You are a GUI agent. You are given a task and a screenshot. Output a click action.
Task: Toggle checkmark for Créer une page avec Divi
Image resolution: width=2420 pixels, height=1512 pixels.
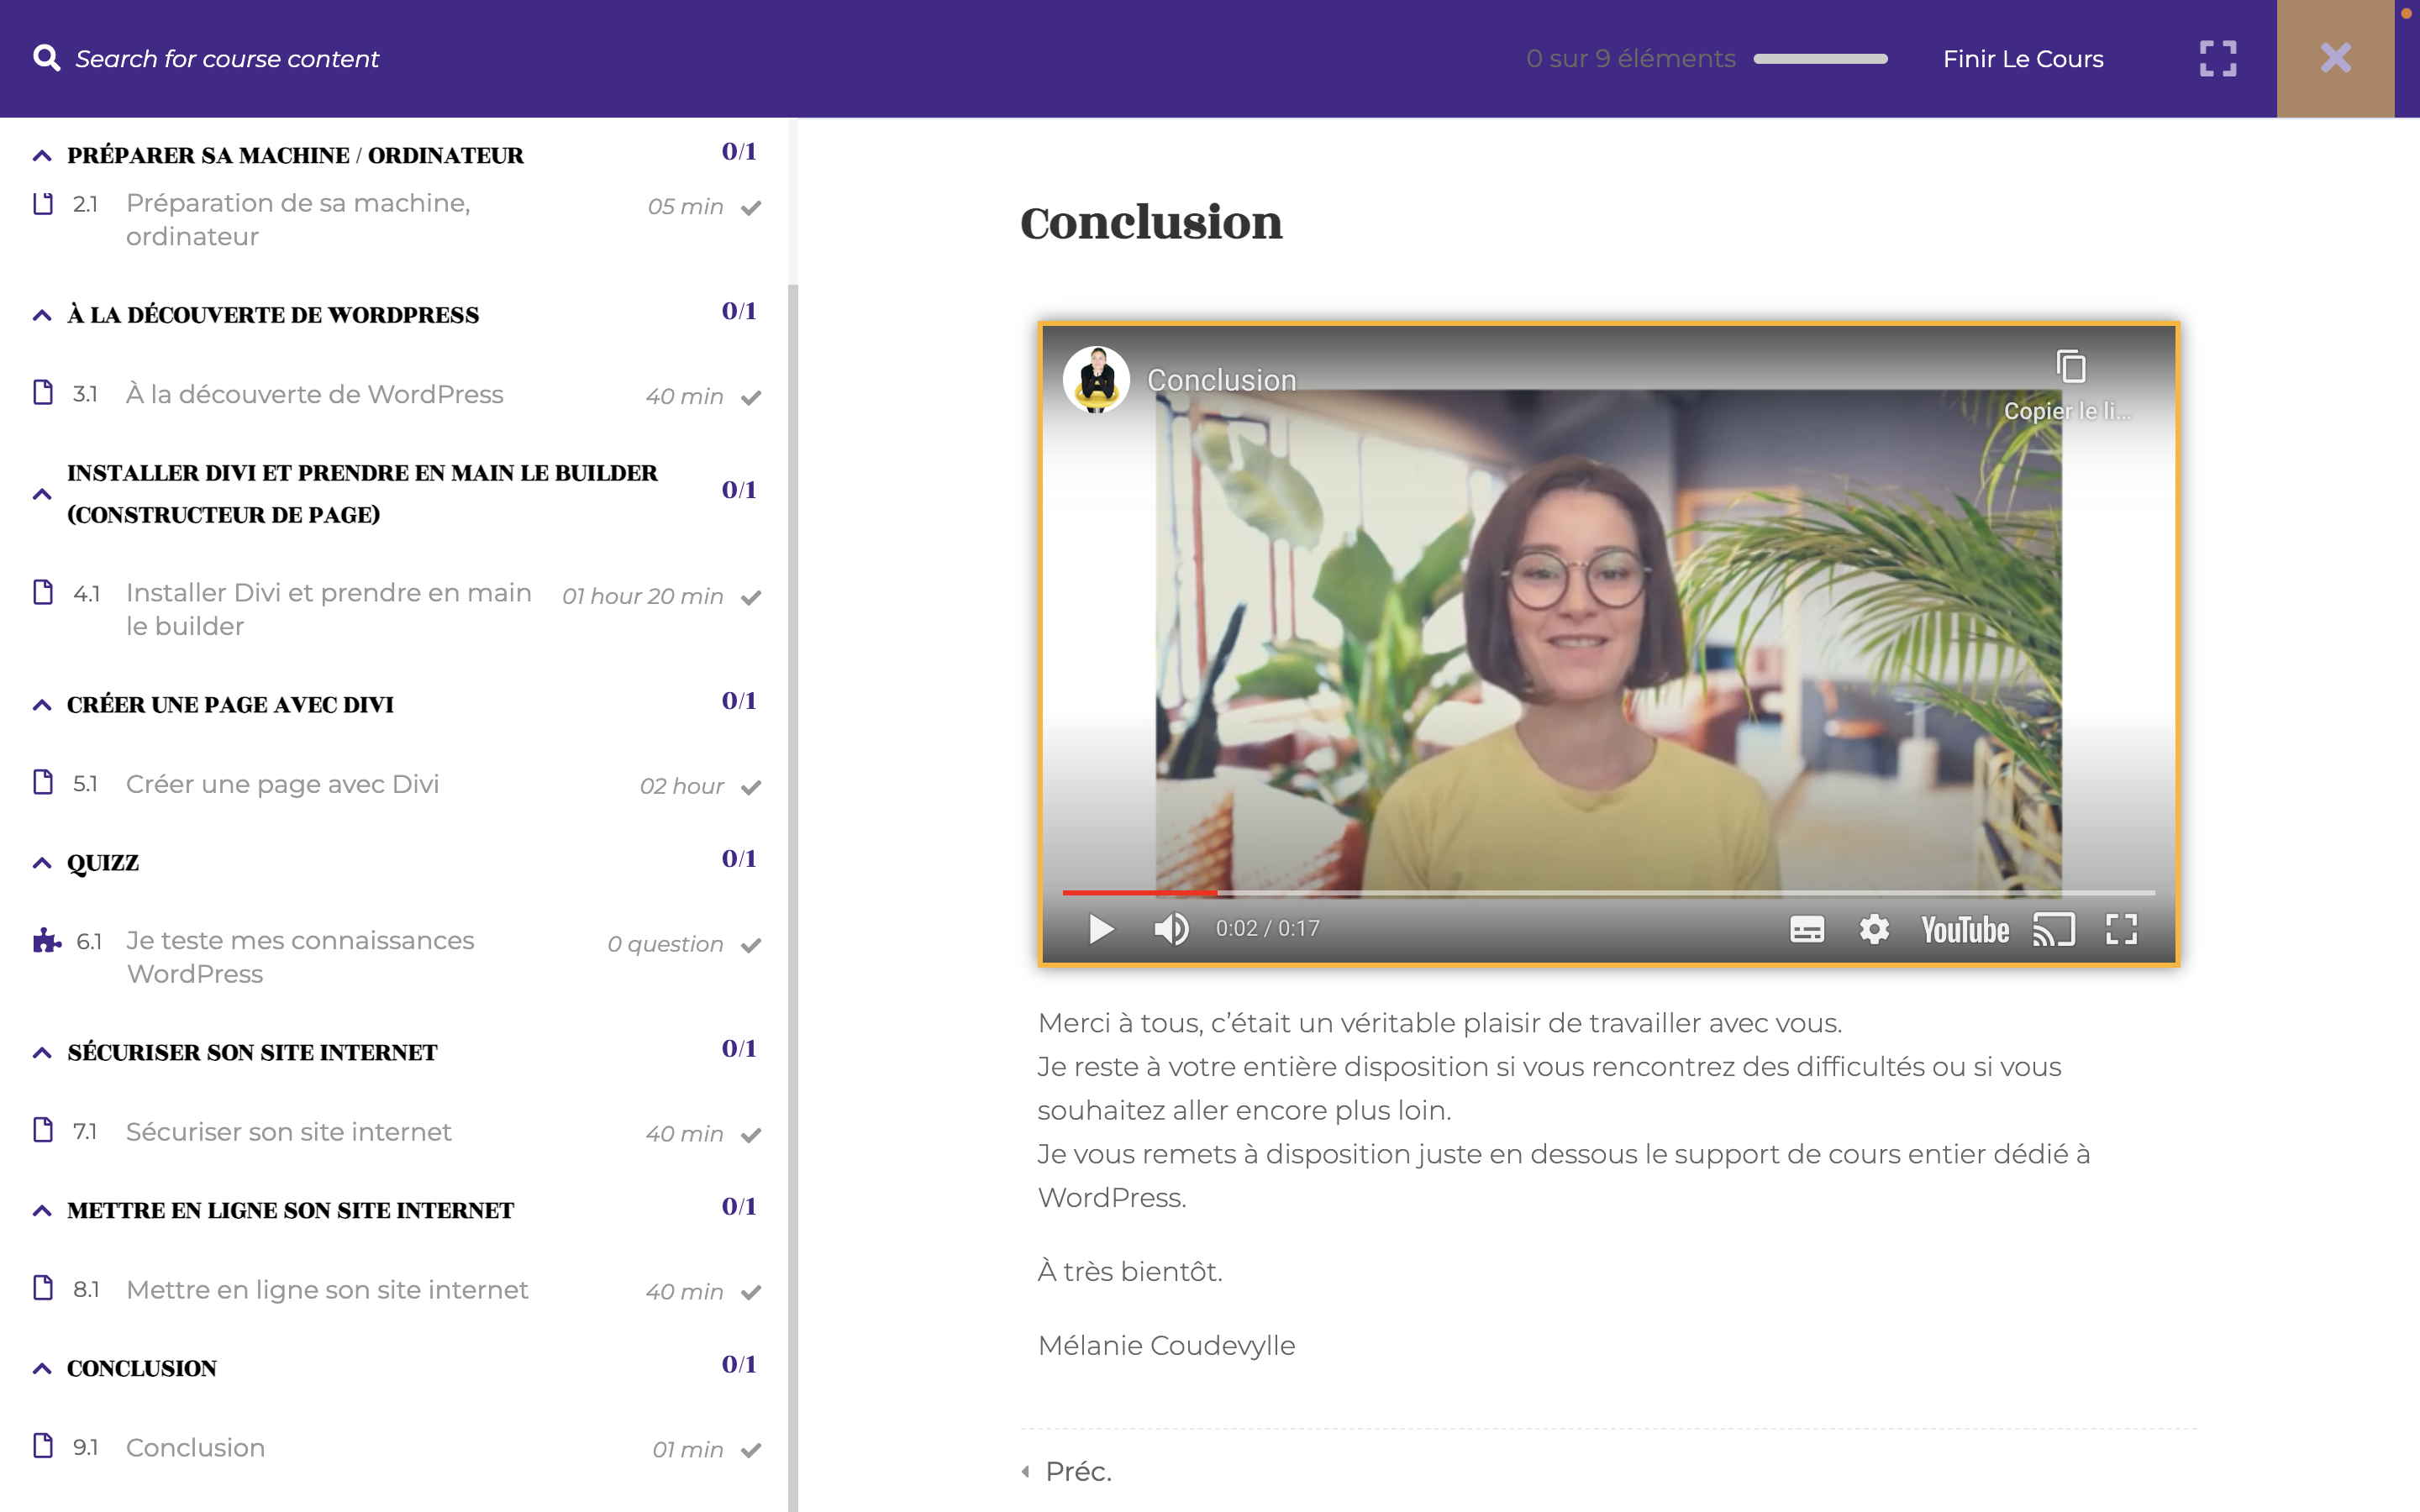tap(751, 788)
